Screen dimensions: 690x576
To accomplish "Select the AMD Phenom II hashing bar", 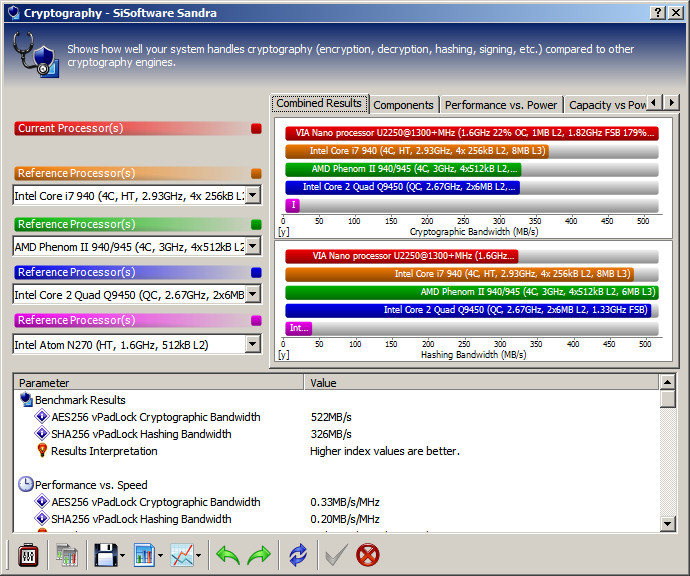I will (x=472, y=292).
